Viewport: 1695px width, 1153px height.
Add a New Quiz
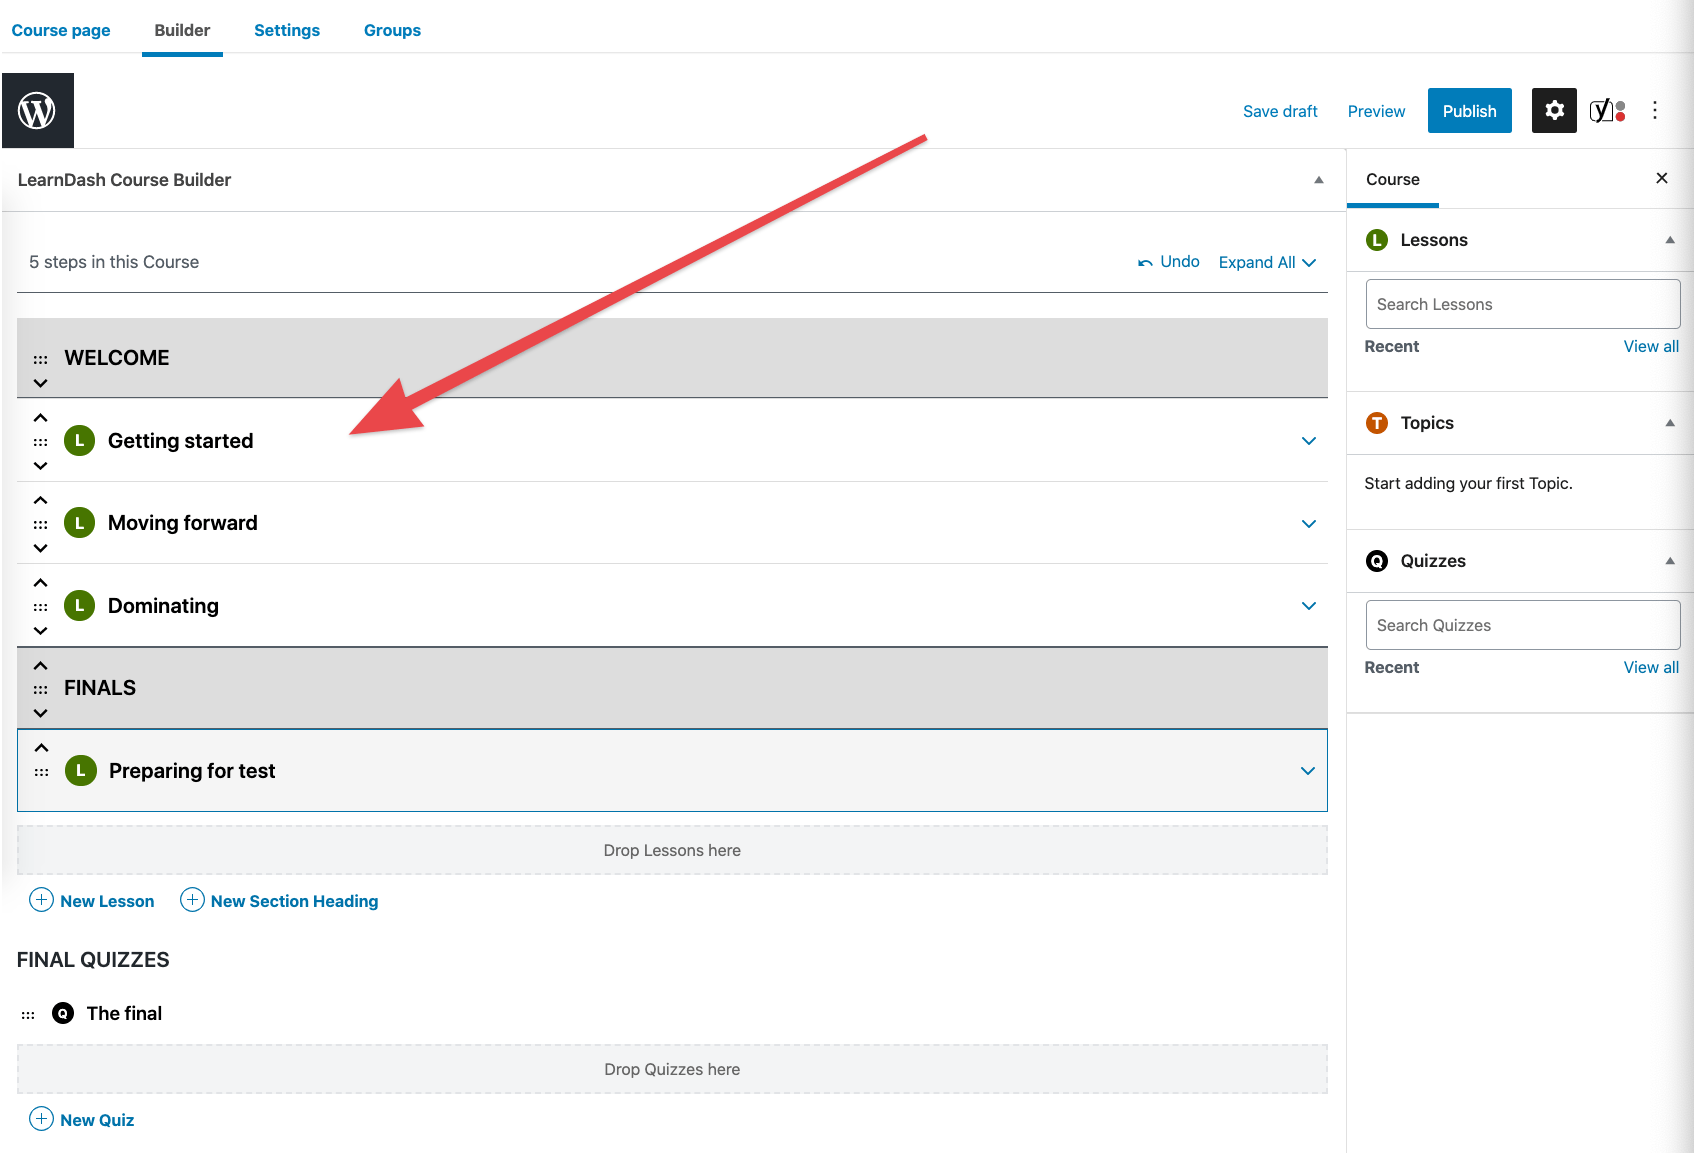click(82, 1119)
